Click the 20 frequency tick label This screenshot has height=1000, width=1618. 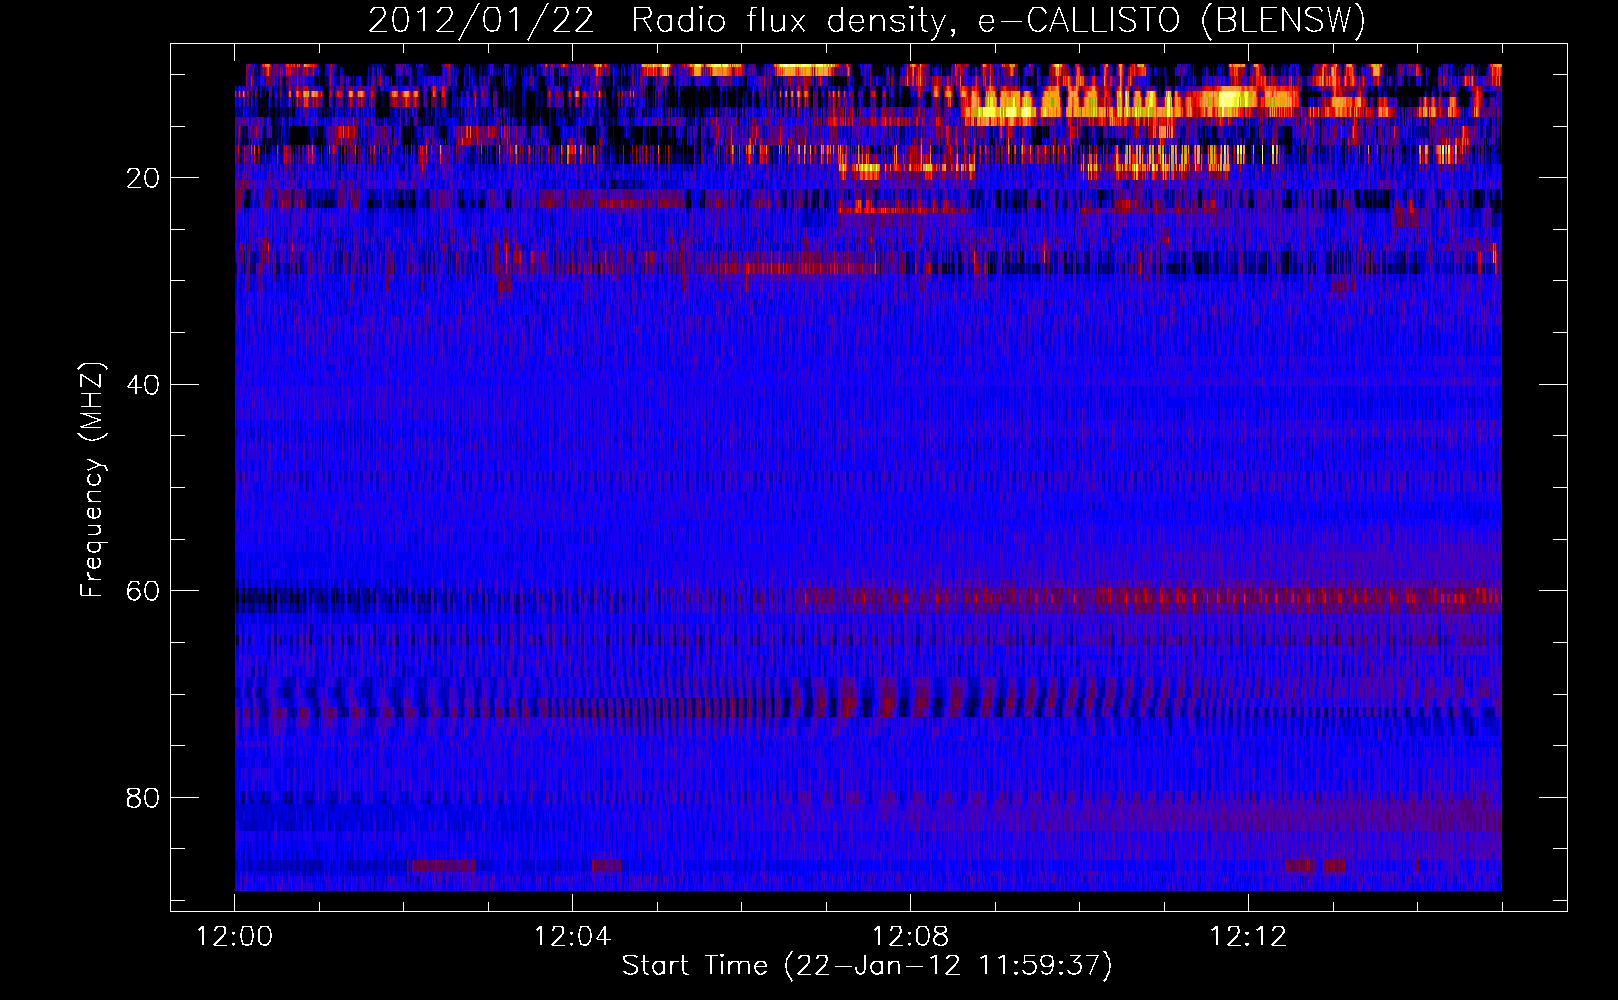pyautogui.click(x=143, y=178)
